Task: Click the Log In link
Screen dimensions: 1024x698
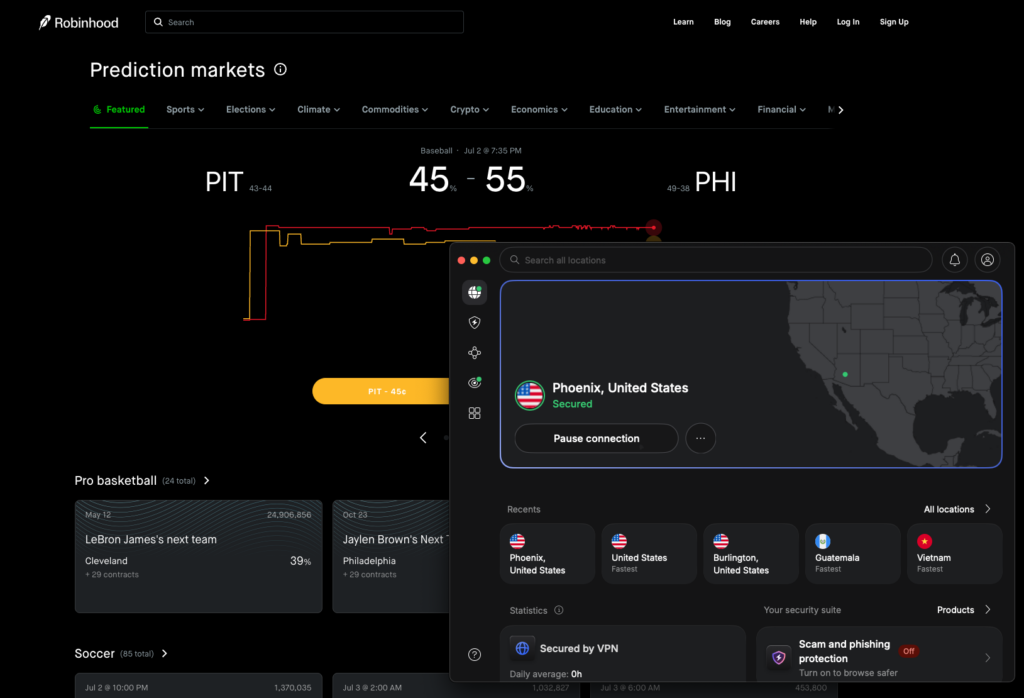Action: tap(848, 22)
